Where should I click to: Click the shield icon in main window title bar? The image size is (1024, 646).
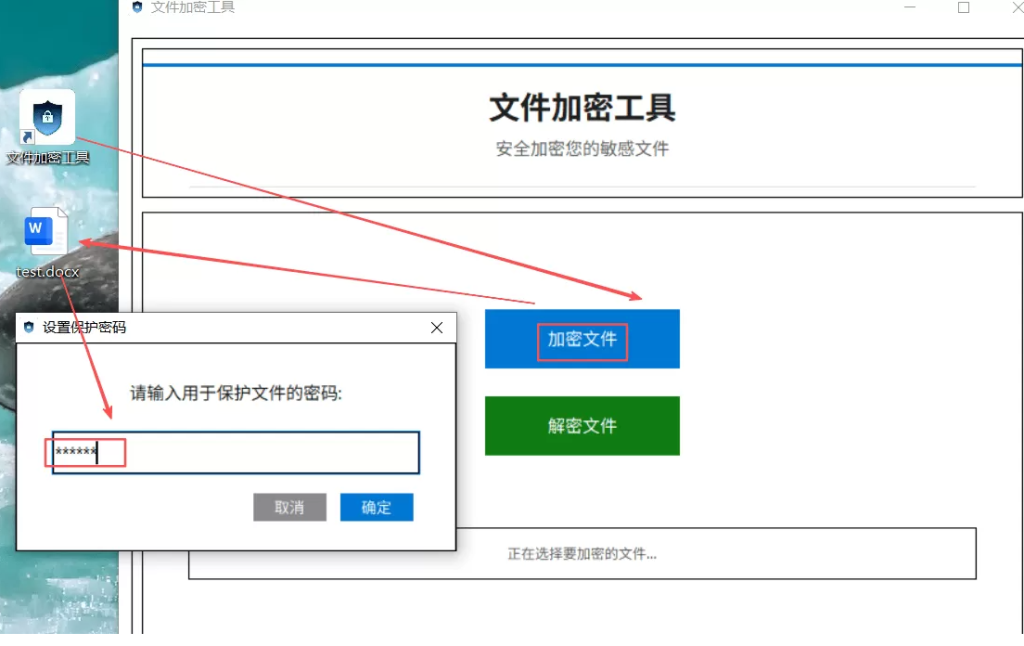137,7
